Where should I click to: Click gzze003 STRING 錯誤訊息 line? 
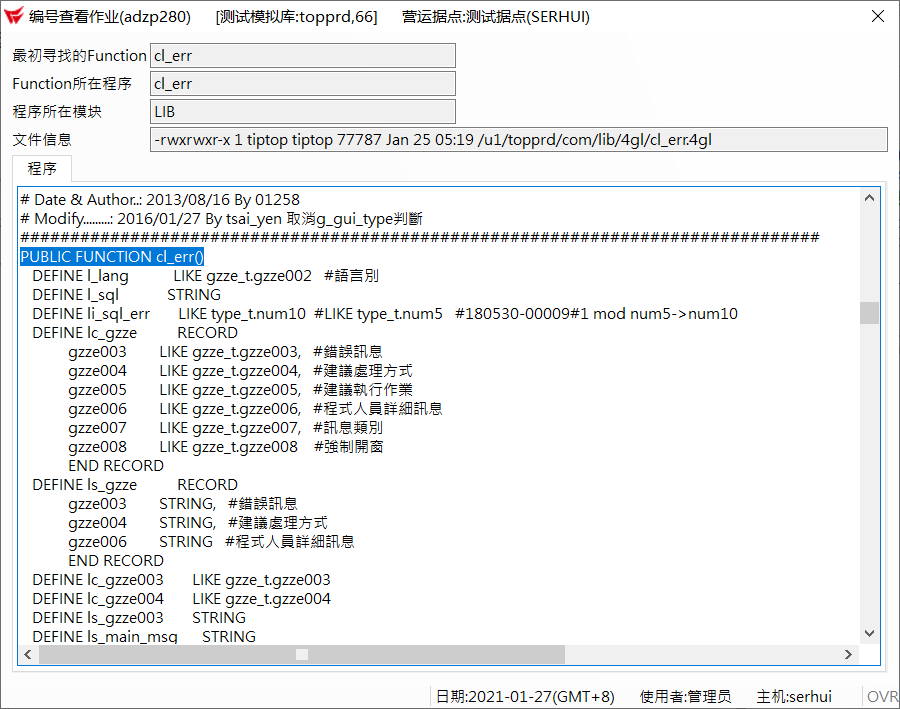[x=183, y=503]
